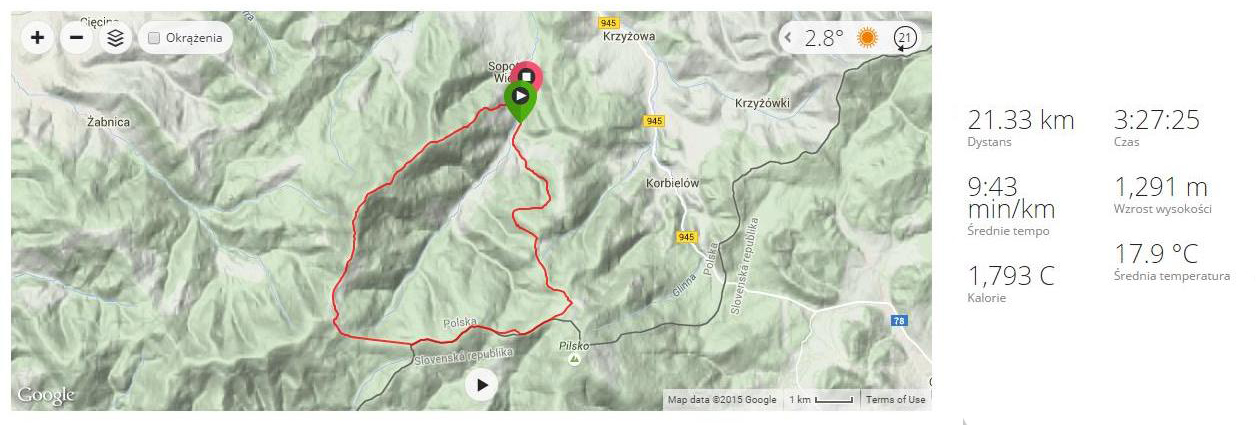Click the sun weather icon

coord(867,38)
